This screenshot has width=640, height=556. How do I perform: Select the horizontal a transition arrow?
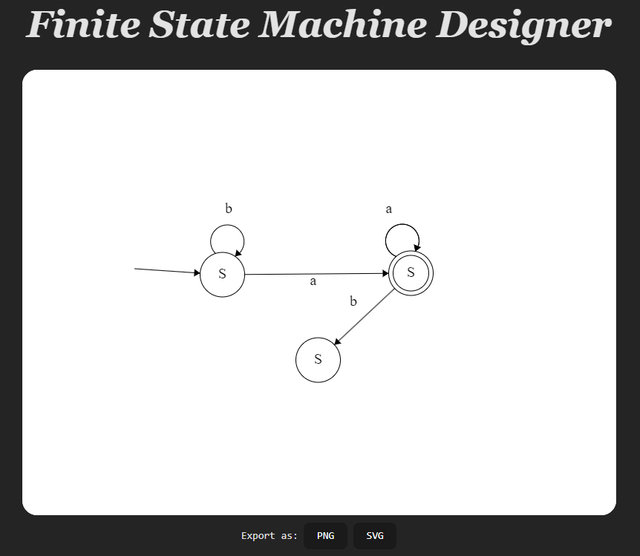(x=316, y=274)
